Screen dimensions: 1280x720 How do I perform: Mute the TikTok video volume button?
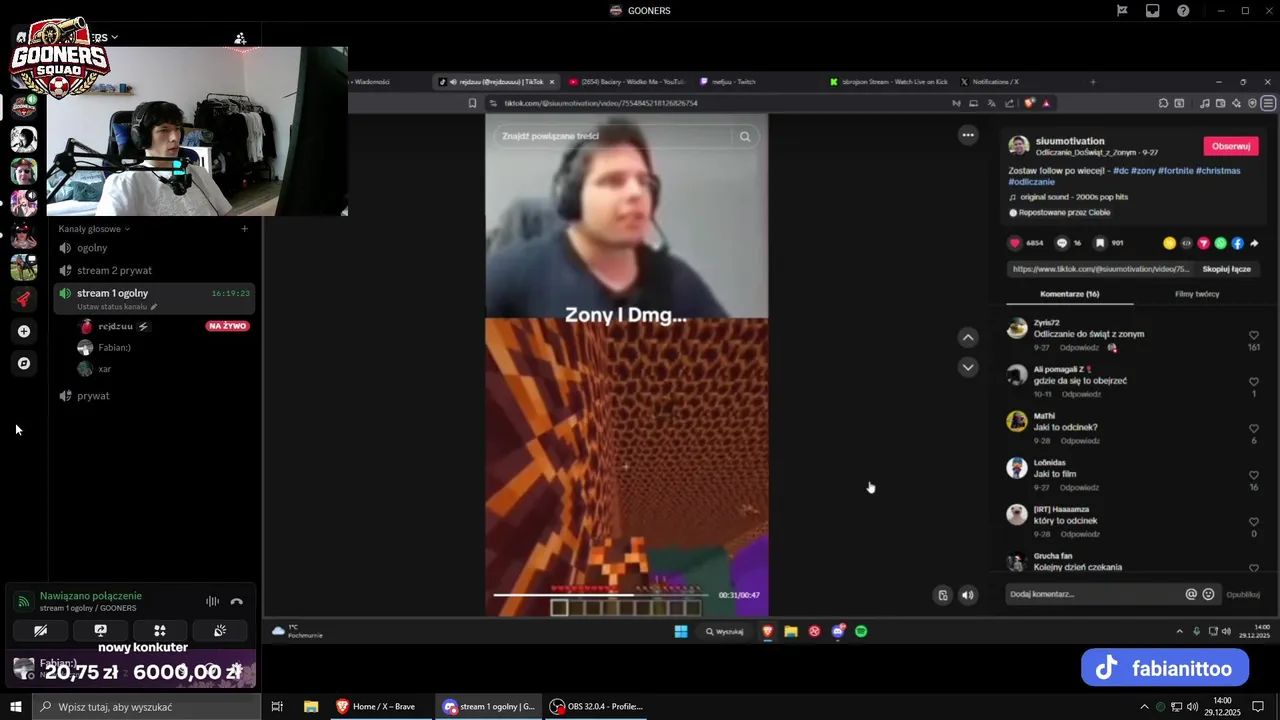point(967,595)
